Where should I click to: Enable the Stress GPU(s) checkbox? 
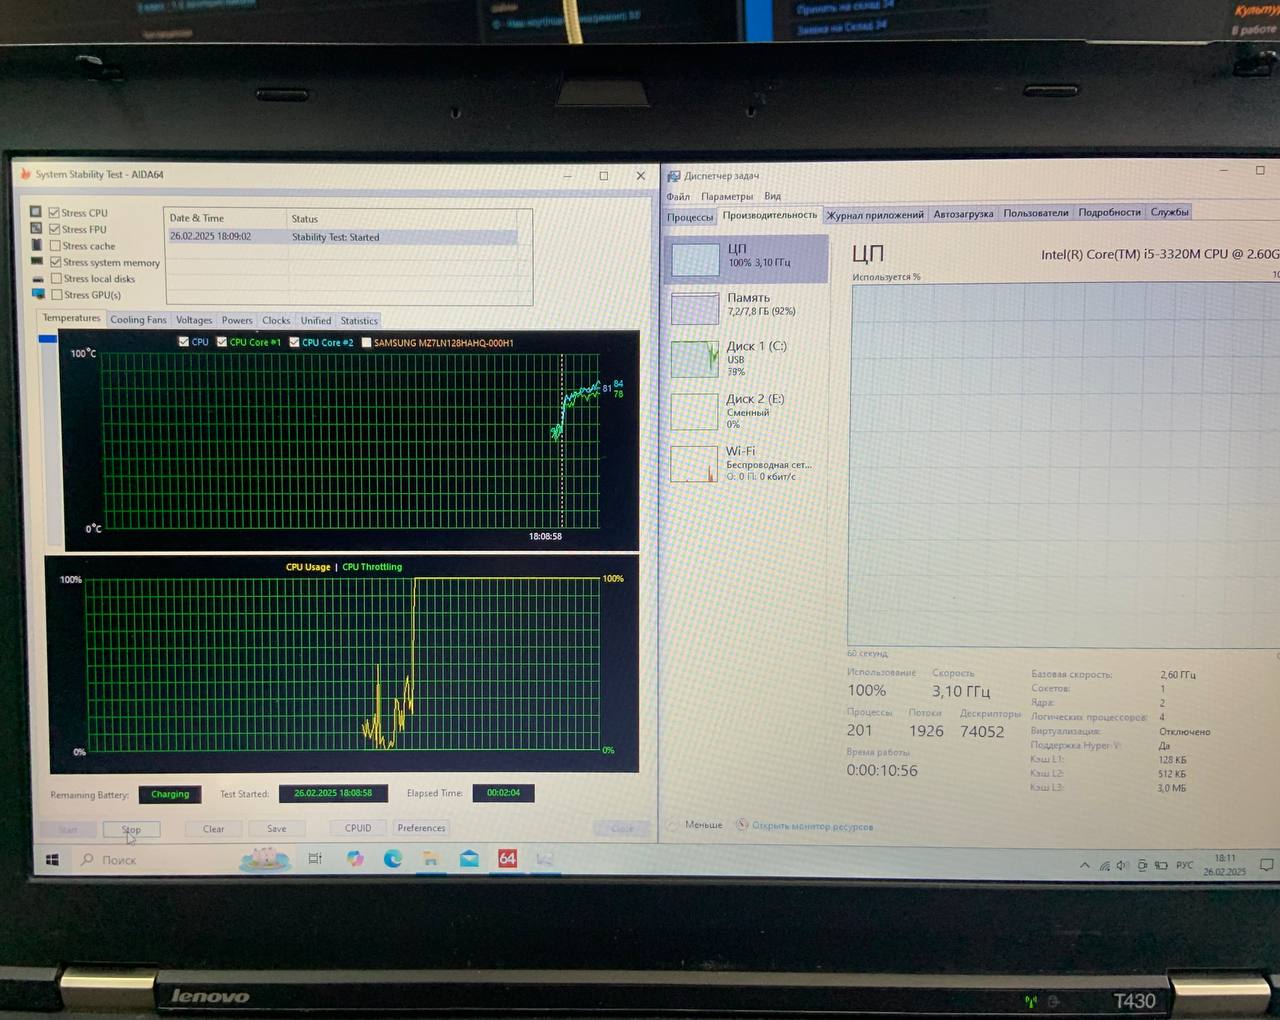click(56, 294)
